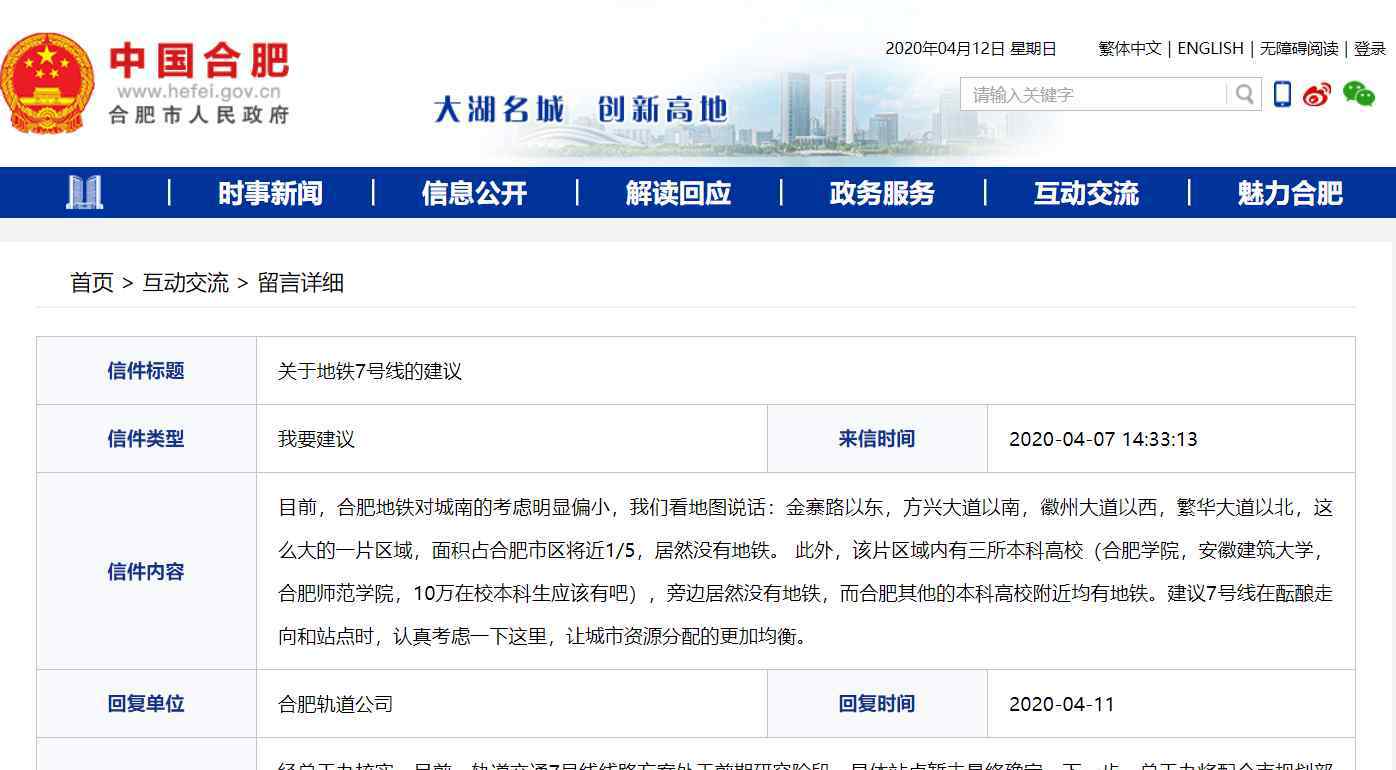Click the 信件类型 label cell
The width and height of the screenshot is (1396, 770).
click(x=146, y=439)
